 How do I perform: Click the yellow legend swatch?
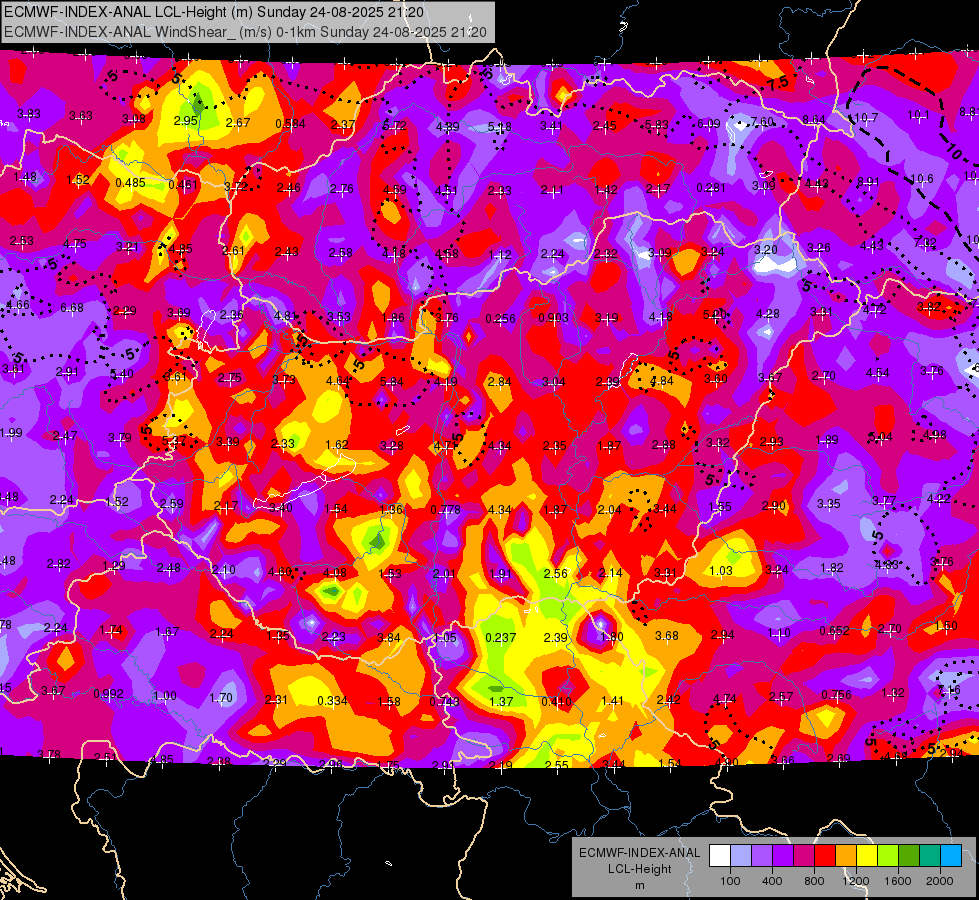[867, 856]
